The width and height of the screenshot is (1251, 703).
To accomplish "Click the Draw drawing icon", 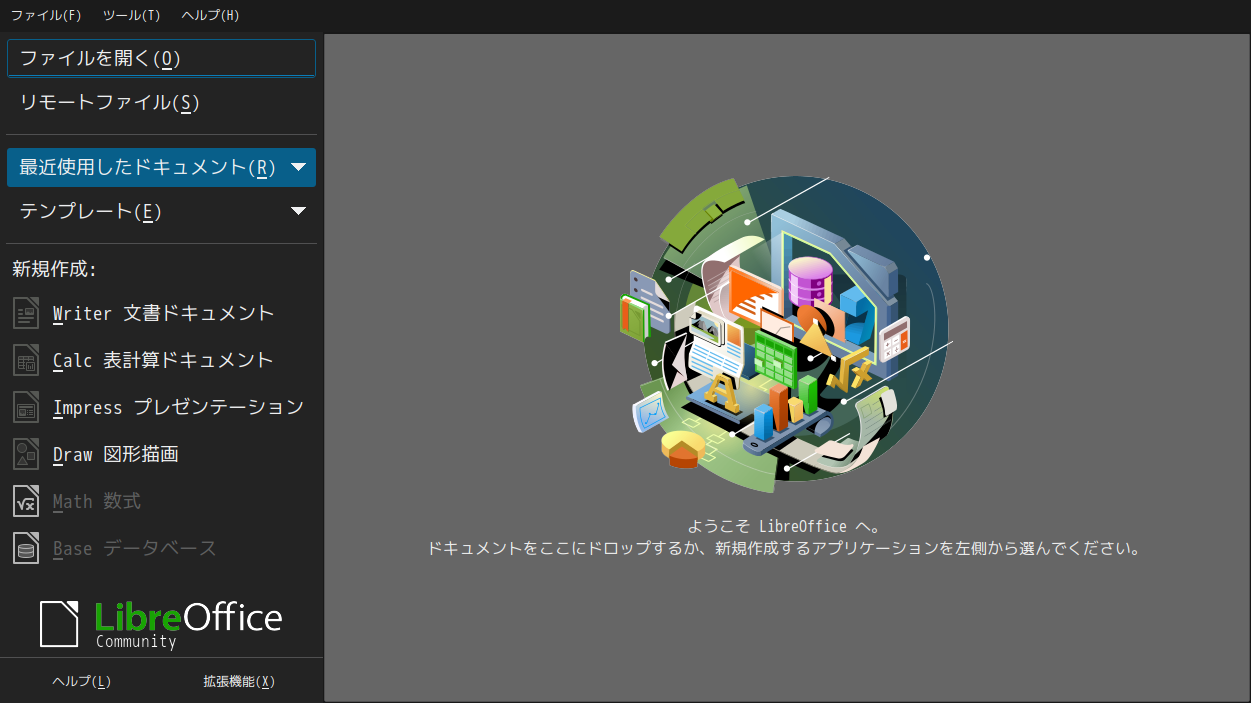I will [26, 454].
